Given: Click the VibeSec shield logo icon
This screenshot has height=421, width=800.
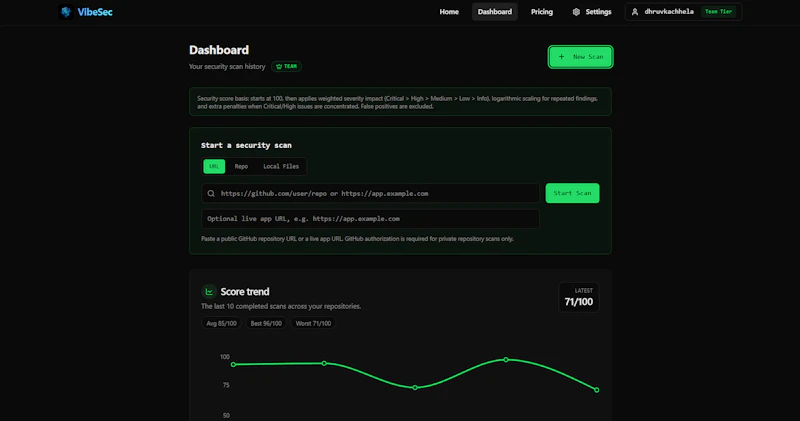Looking at the screenshot, I should click(66, 12).
